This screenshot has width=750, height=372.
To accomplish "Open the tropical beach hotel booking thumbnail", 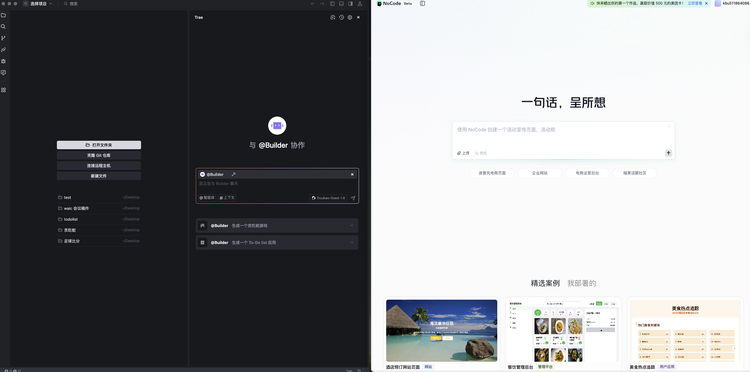I will (x=441, y=330).
